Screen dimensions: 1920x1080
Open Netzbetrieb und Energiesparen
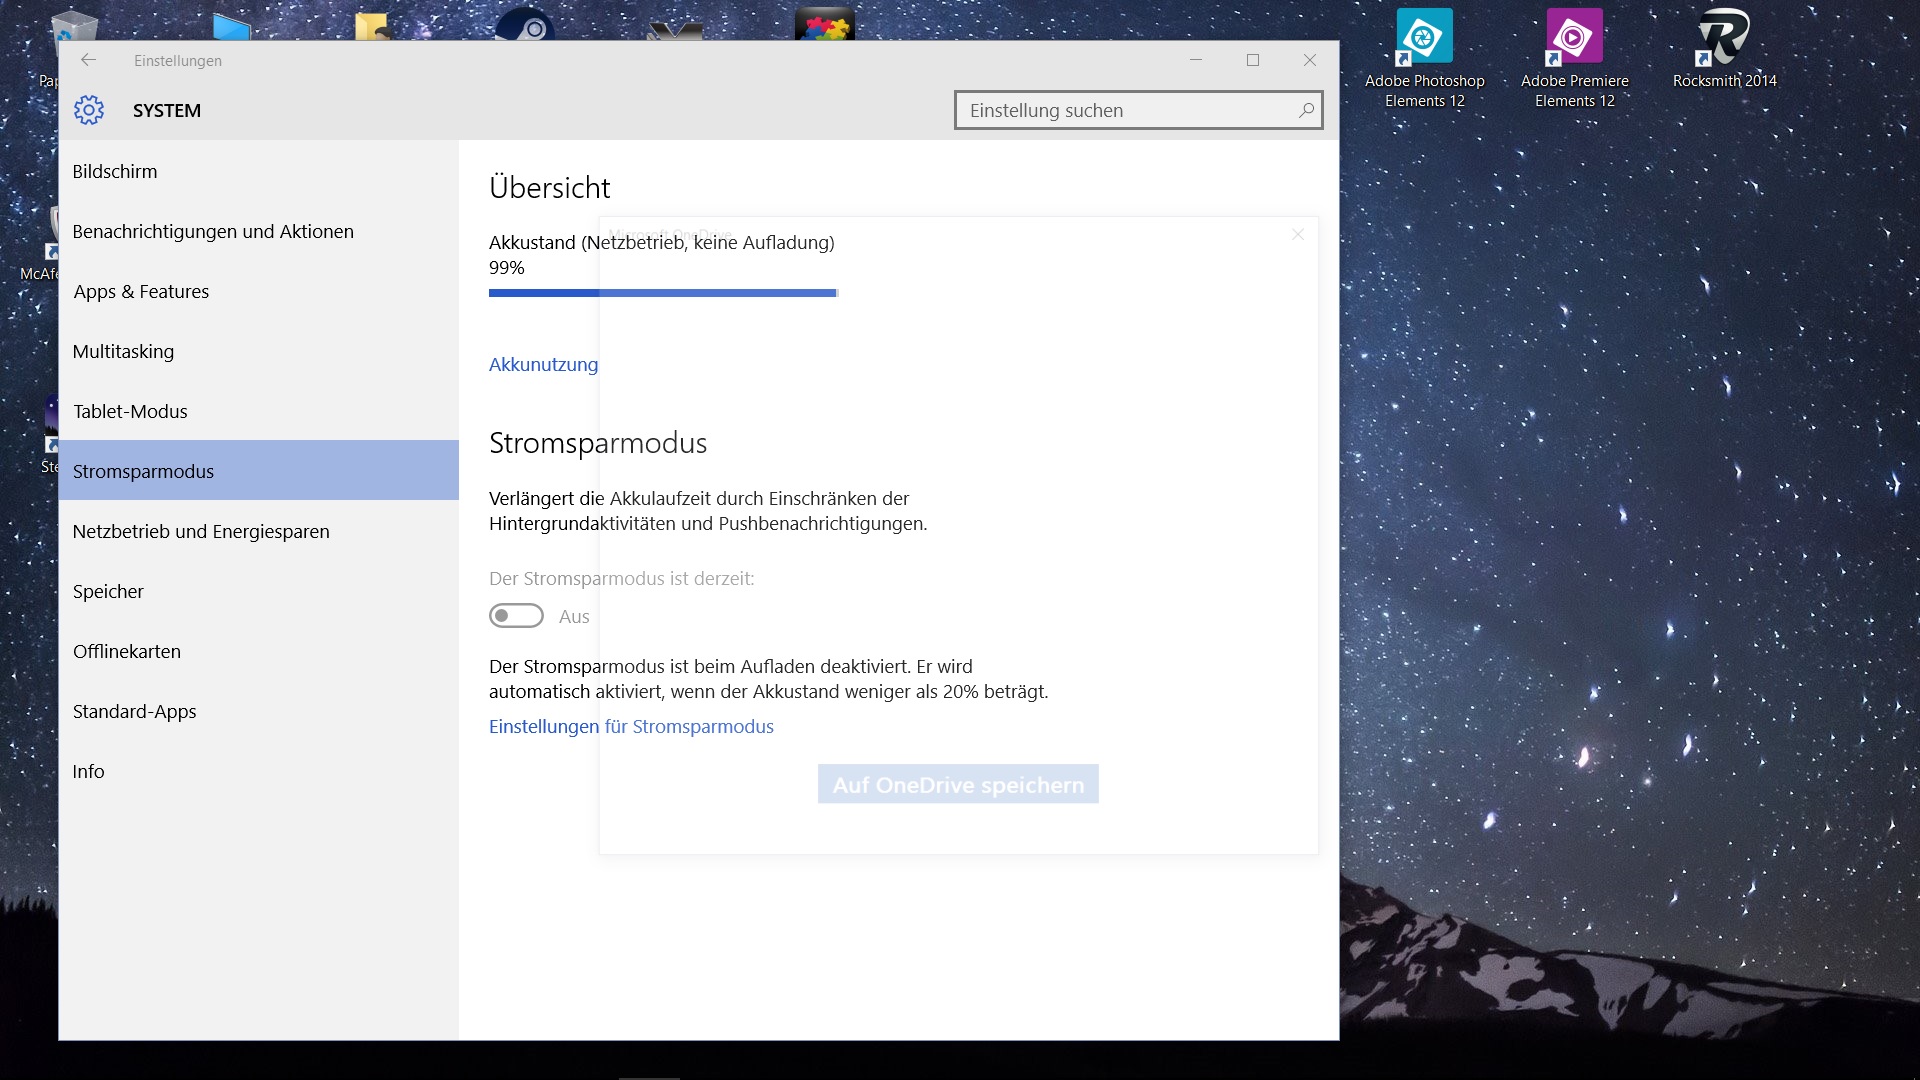[x=201, y=531]
